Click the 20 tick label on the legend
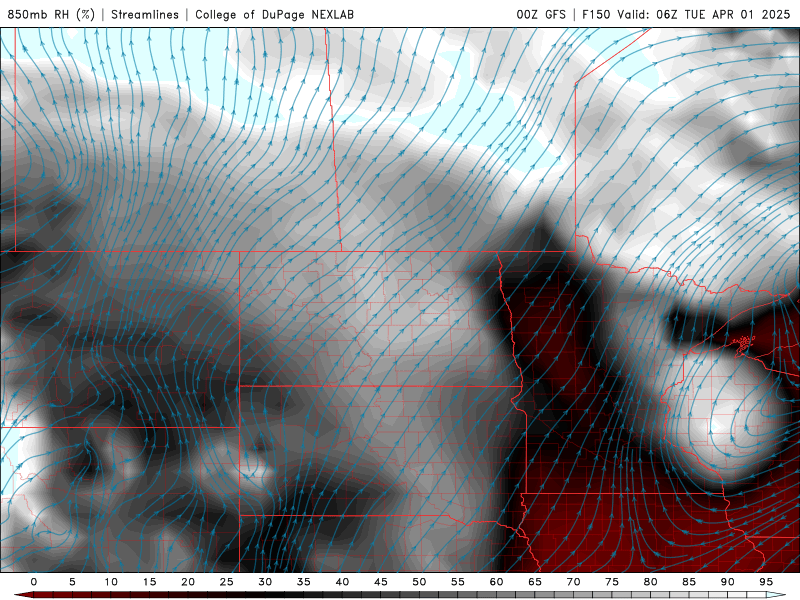This screenshot has height=600, width=800. coord(188,582)
